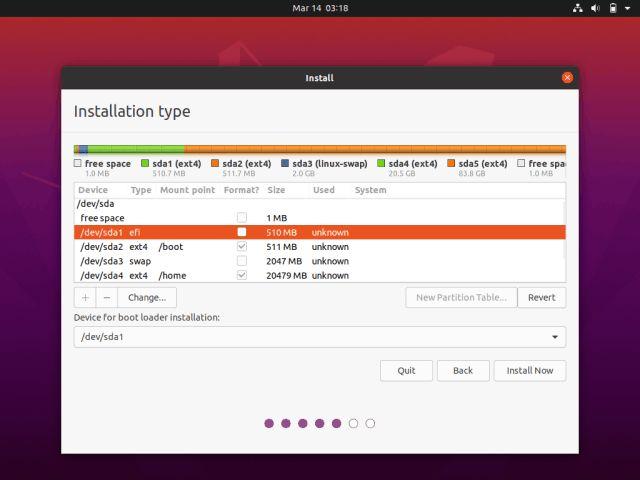Click the Format? column header
Viewport: 640px width, 480px height.
click(x=241, y=190)
